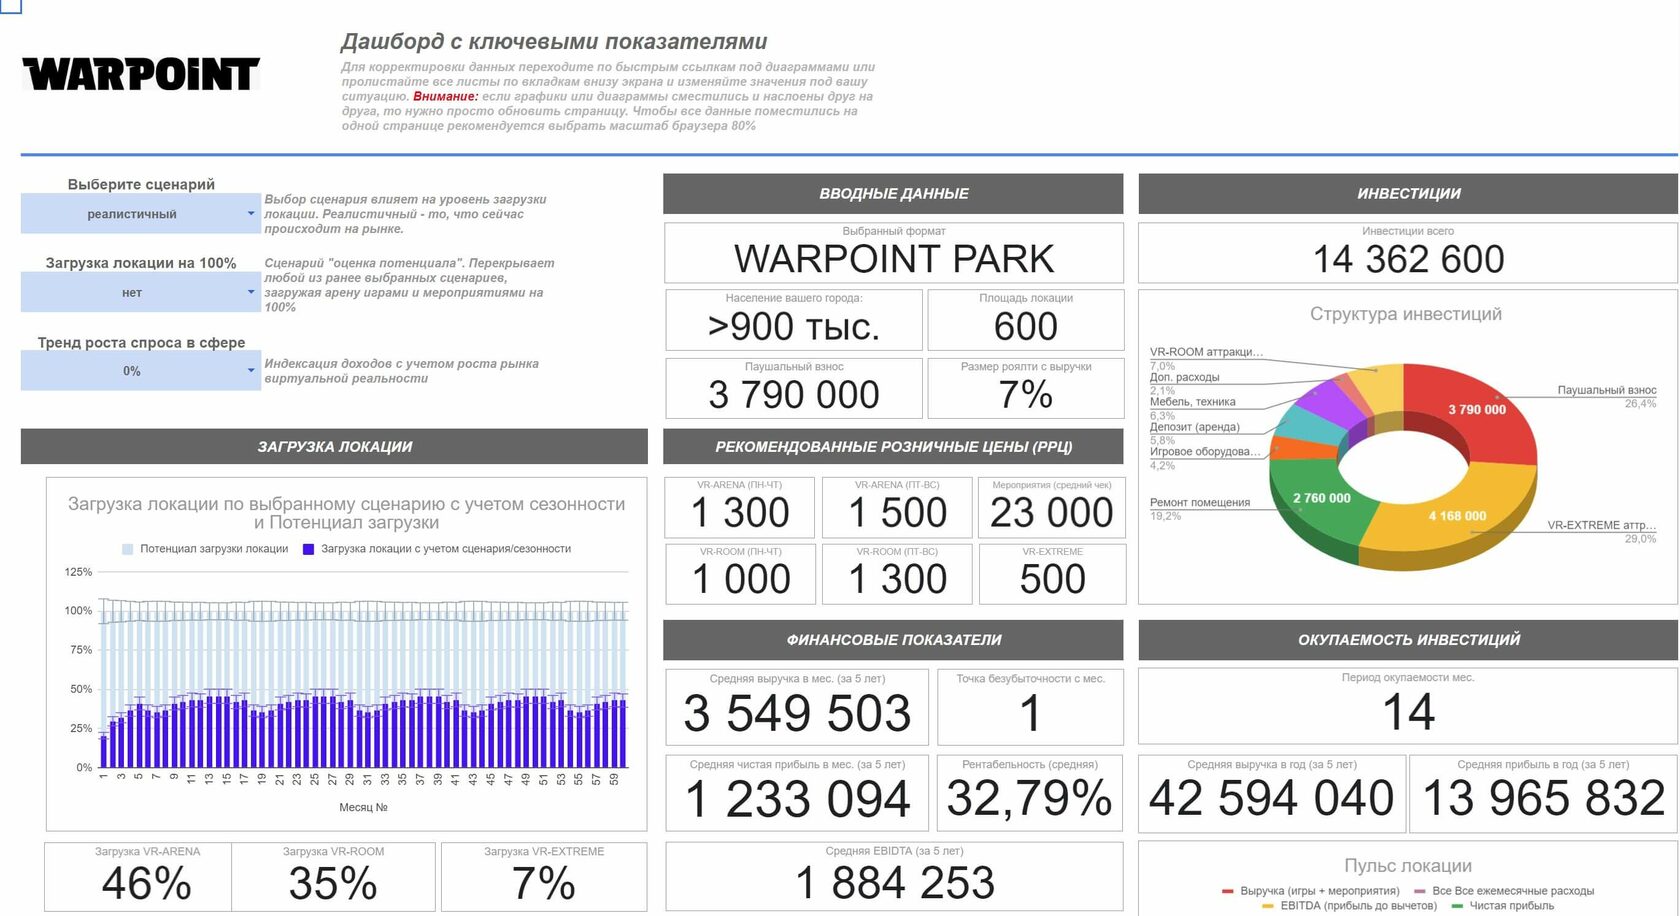The height and width of the screenshot is (916, 1680).
Task: Open the demand growth trend dropdown showing 0%
Action: [140, 371]
